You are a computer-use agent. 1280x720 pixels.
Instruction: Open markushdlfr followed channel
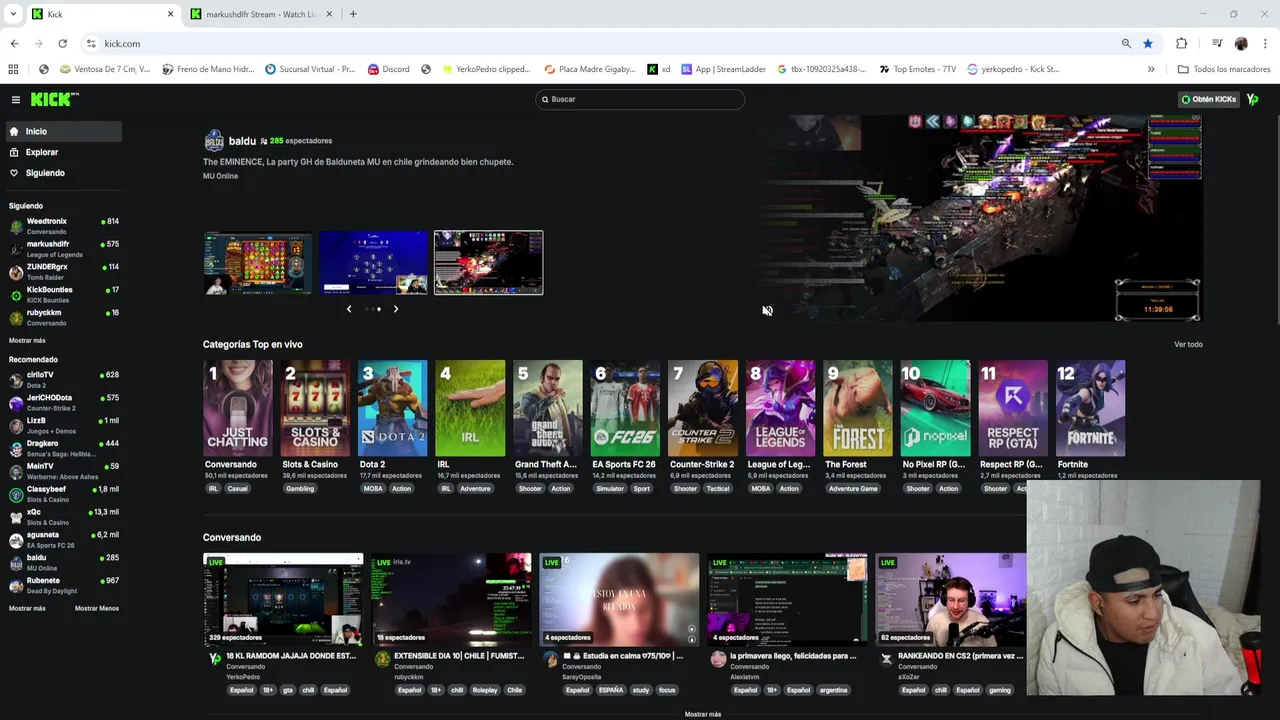(63, 249)
